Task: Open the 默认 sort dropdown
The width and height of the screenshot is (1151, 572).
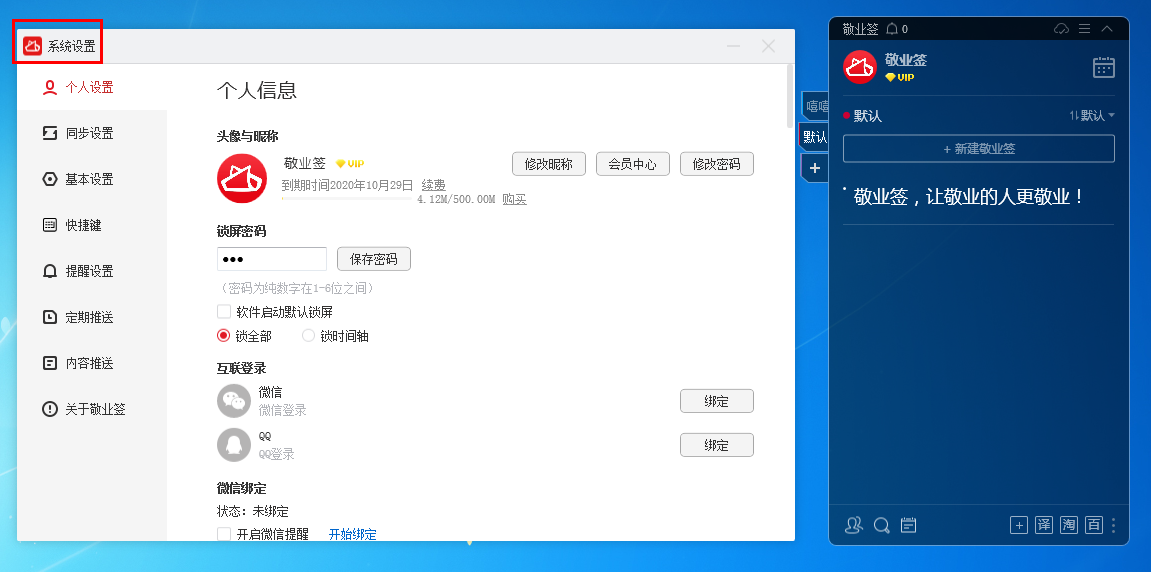Action: click(1092, 115)
